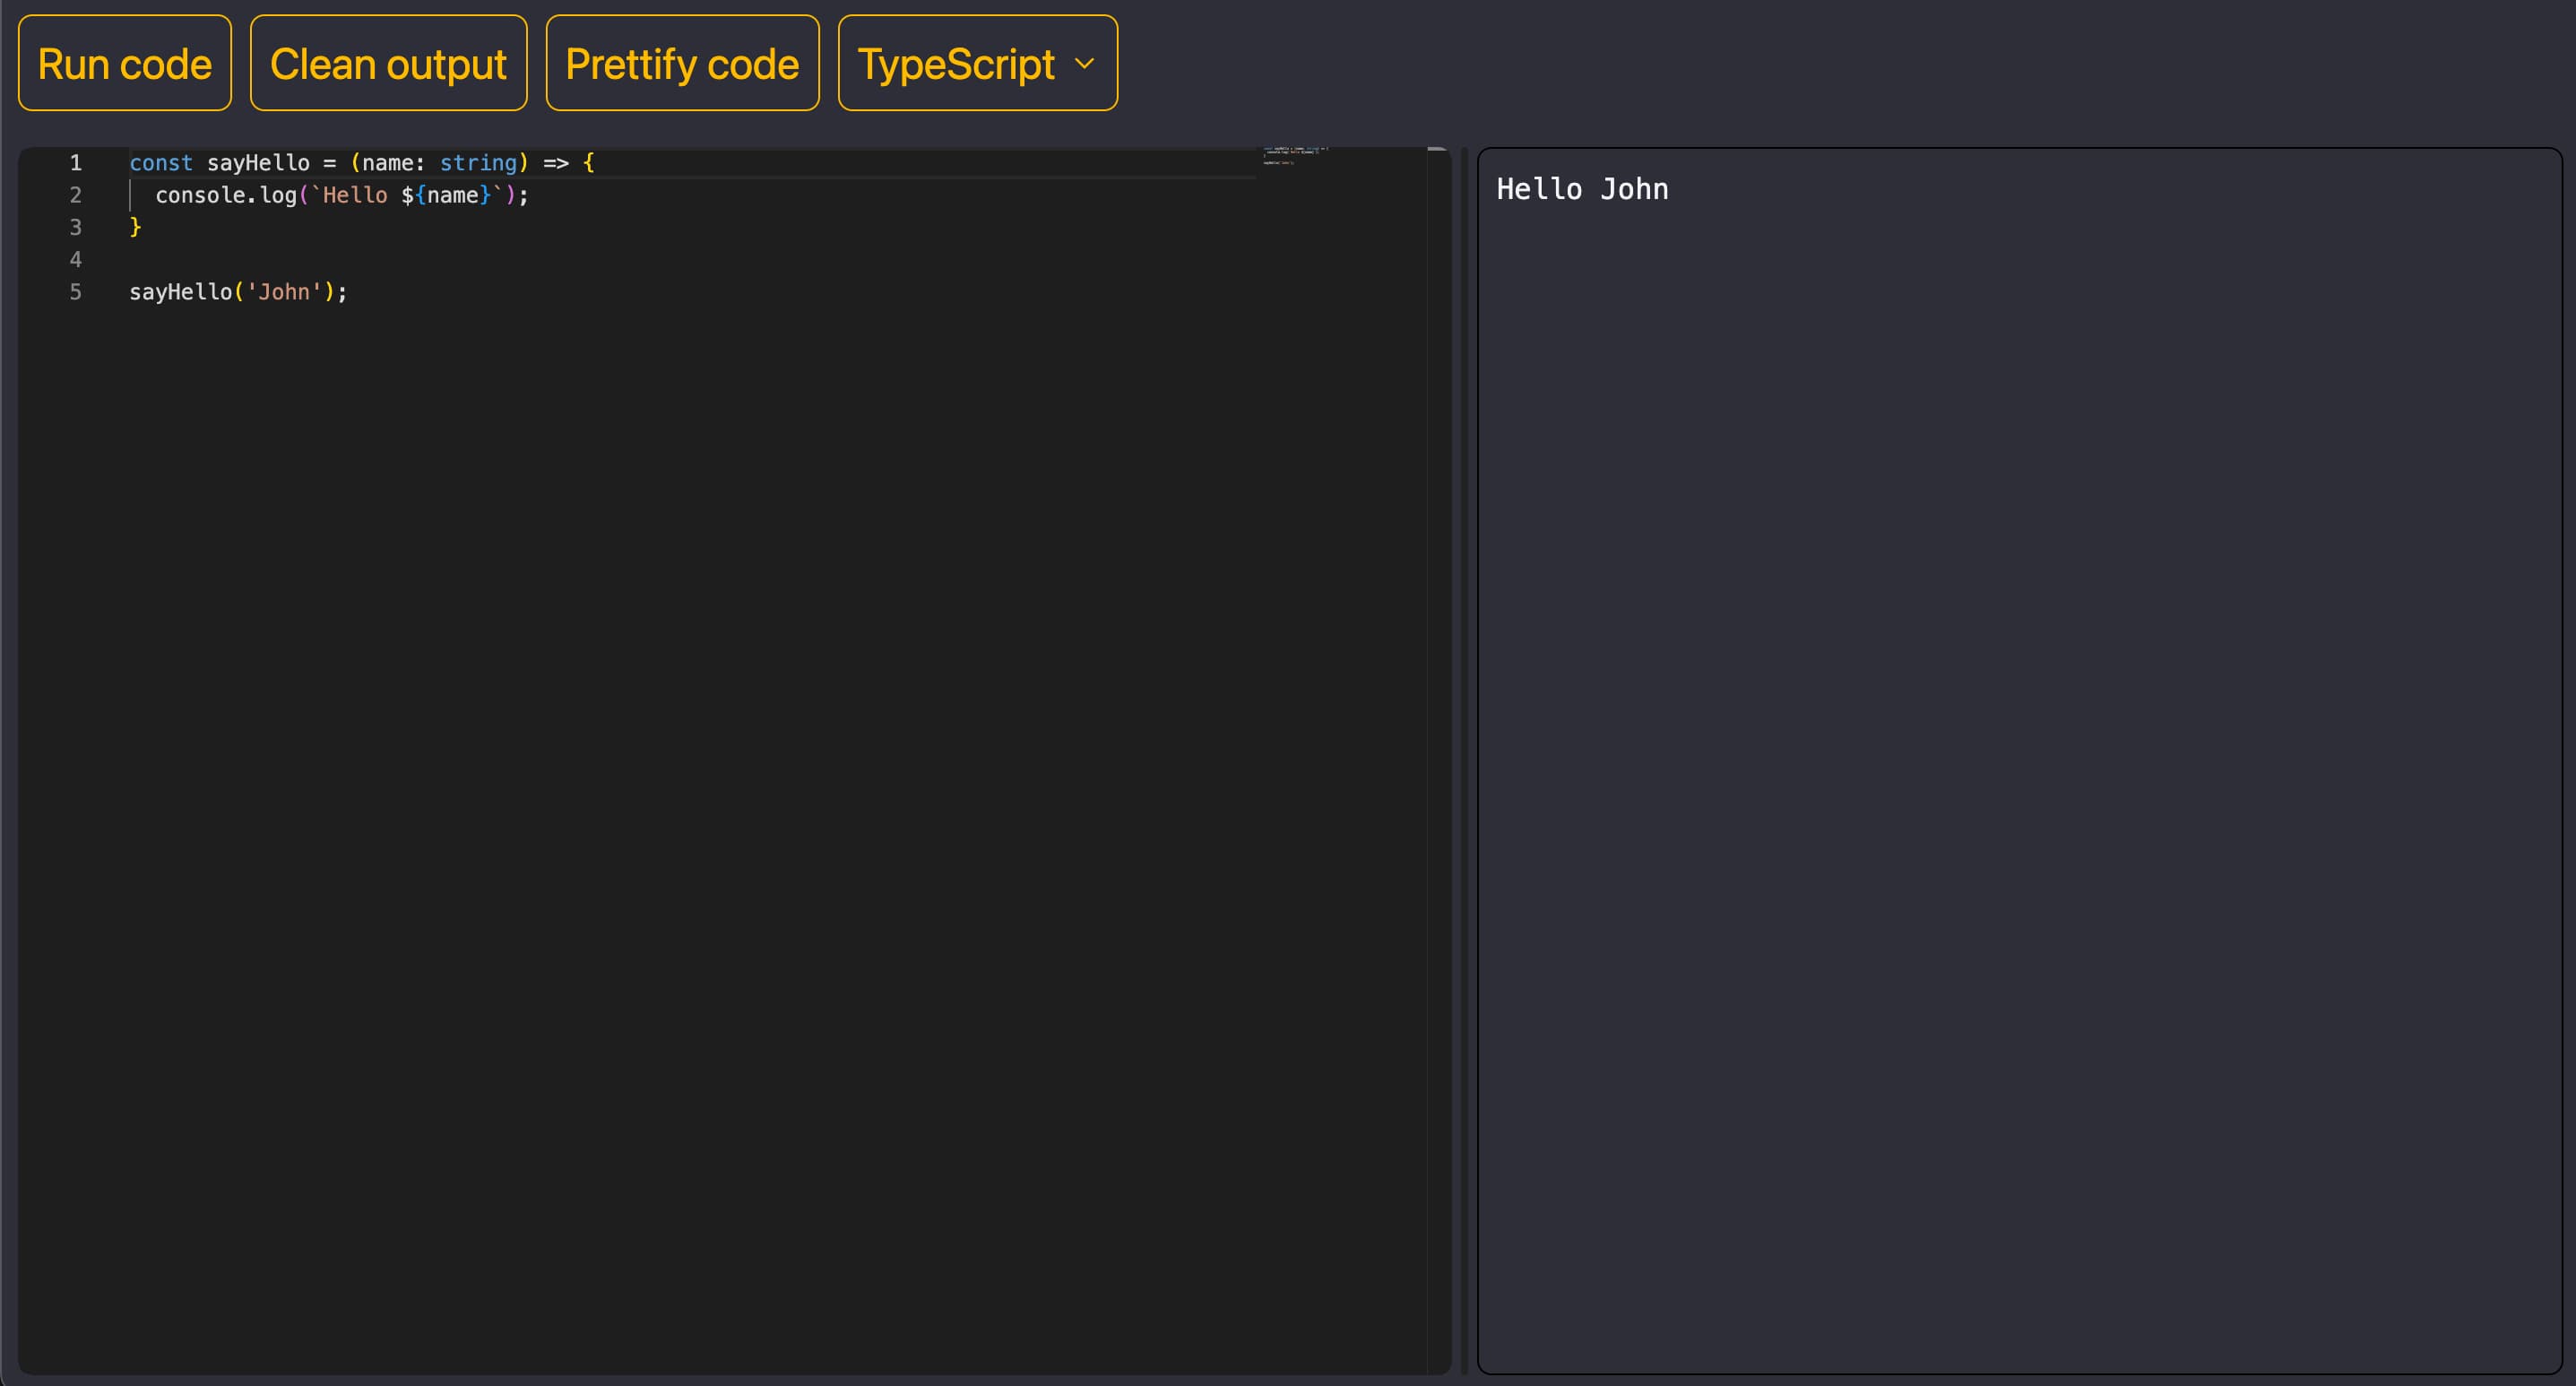The height and width of the screenshot is (1386, 2576).
Task: Click the 'Hello John' output text
Action: pos(1582,189)
